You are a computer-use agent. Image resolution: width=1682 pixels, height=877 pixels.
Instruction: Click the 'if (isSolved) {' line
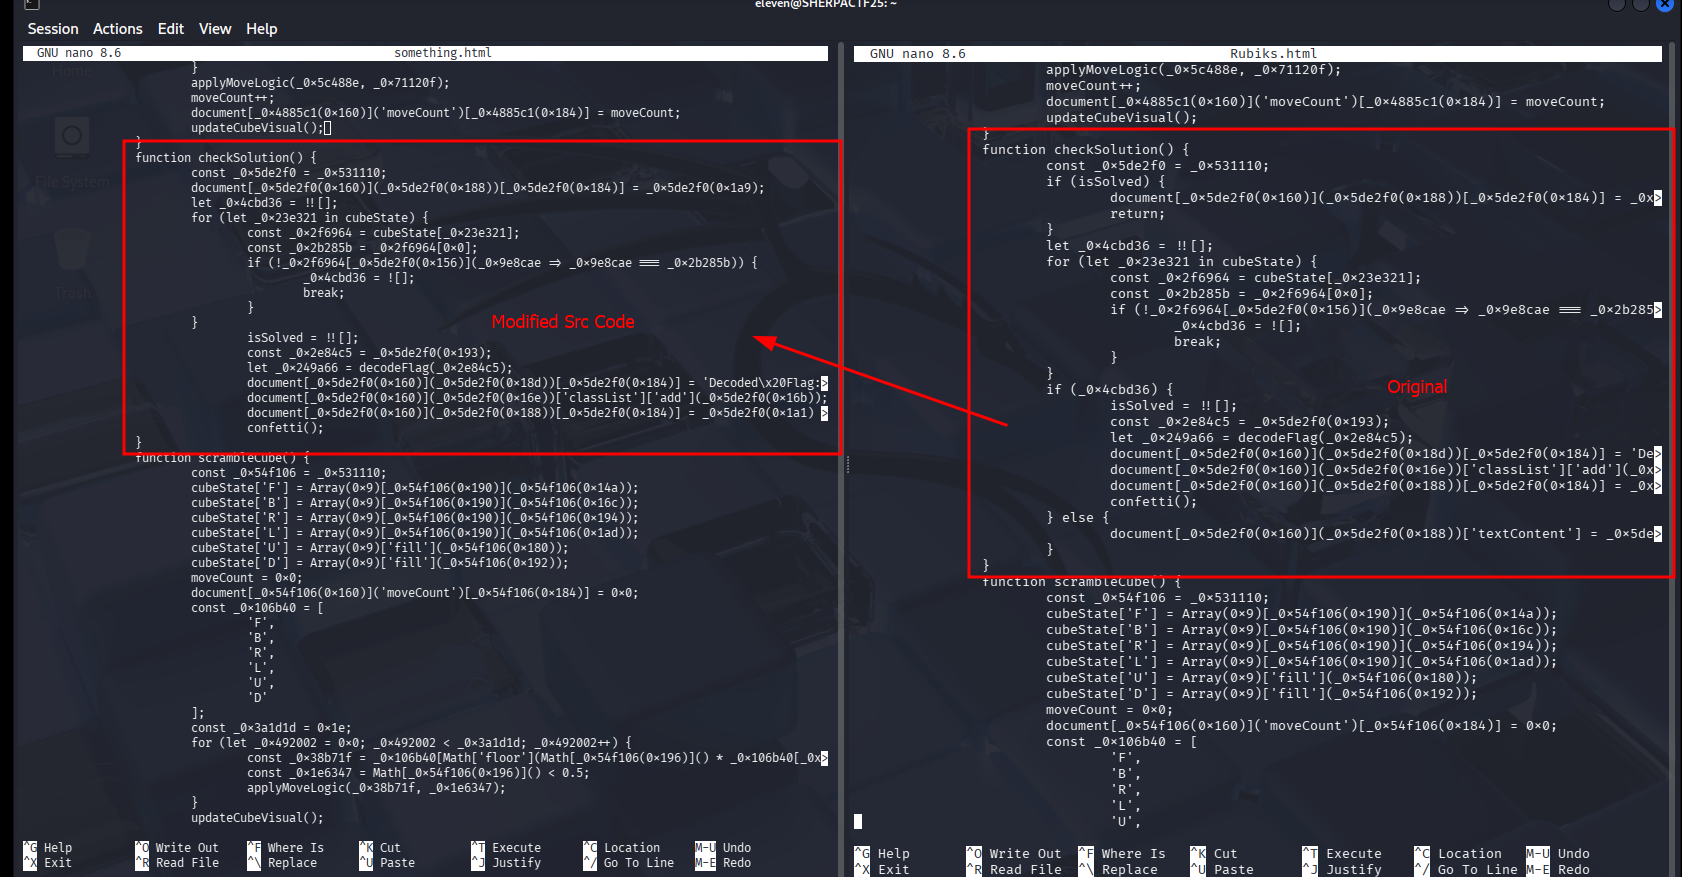coord(1106,182)
